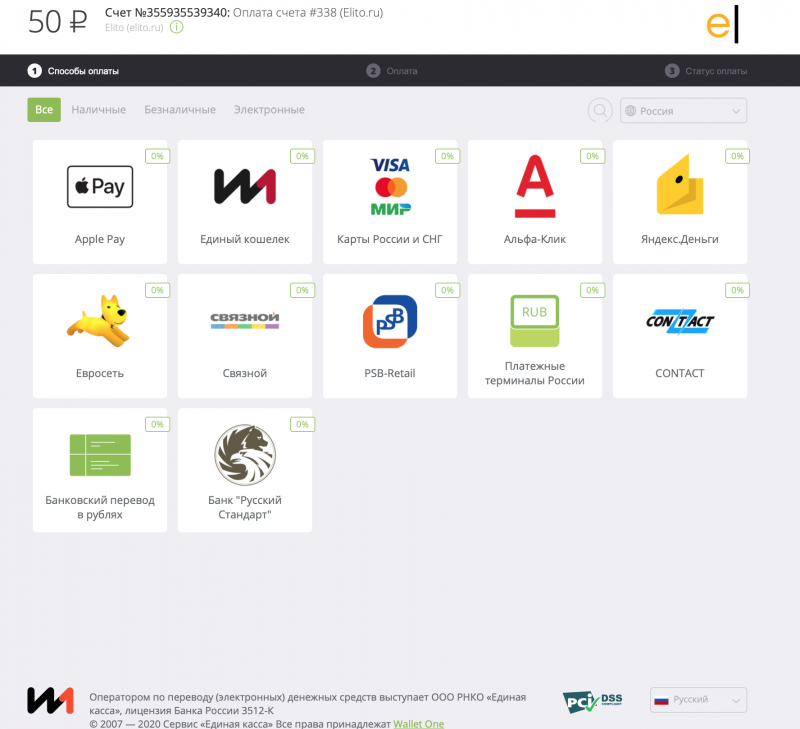Choose the Яндекс.Деньги yellow wallet icon

pos(680,184)
